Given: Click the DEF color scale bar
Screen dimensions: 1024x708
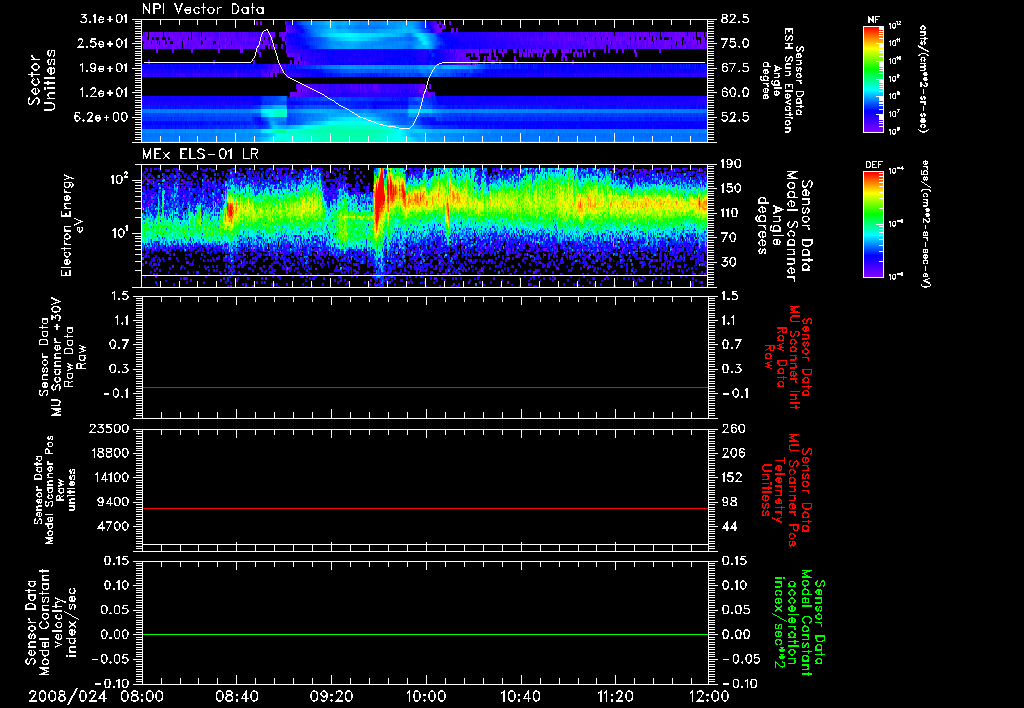Looking at the screenshot, I should point(874,224).
